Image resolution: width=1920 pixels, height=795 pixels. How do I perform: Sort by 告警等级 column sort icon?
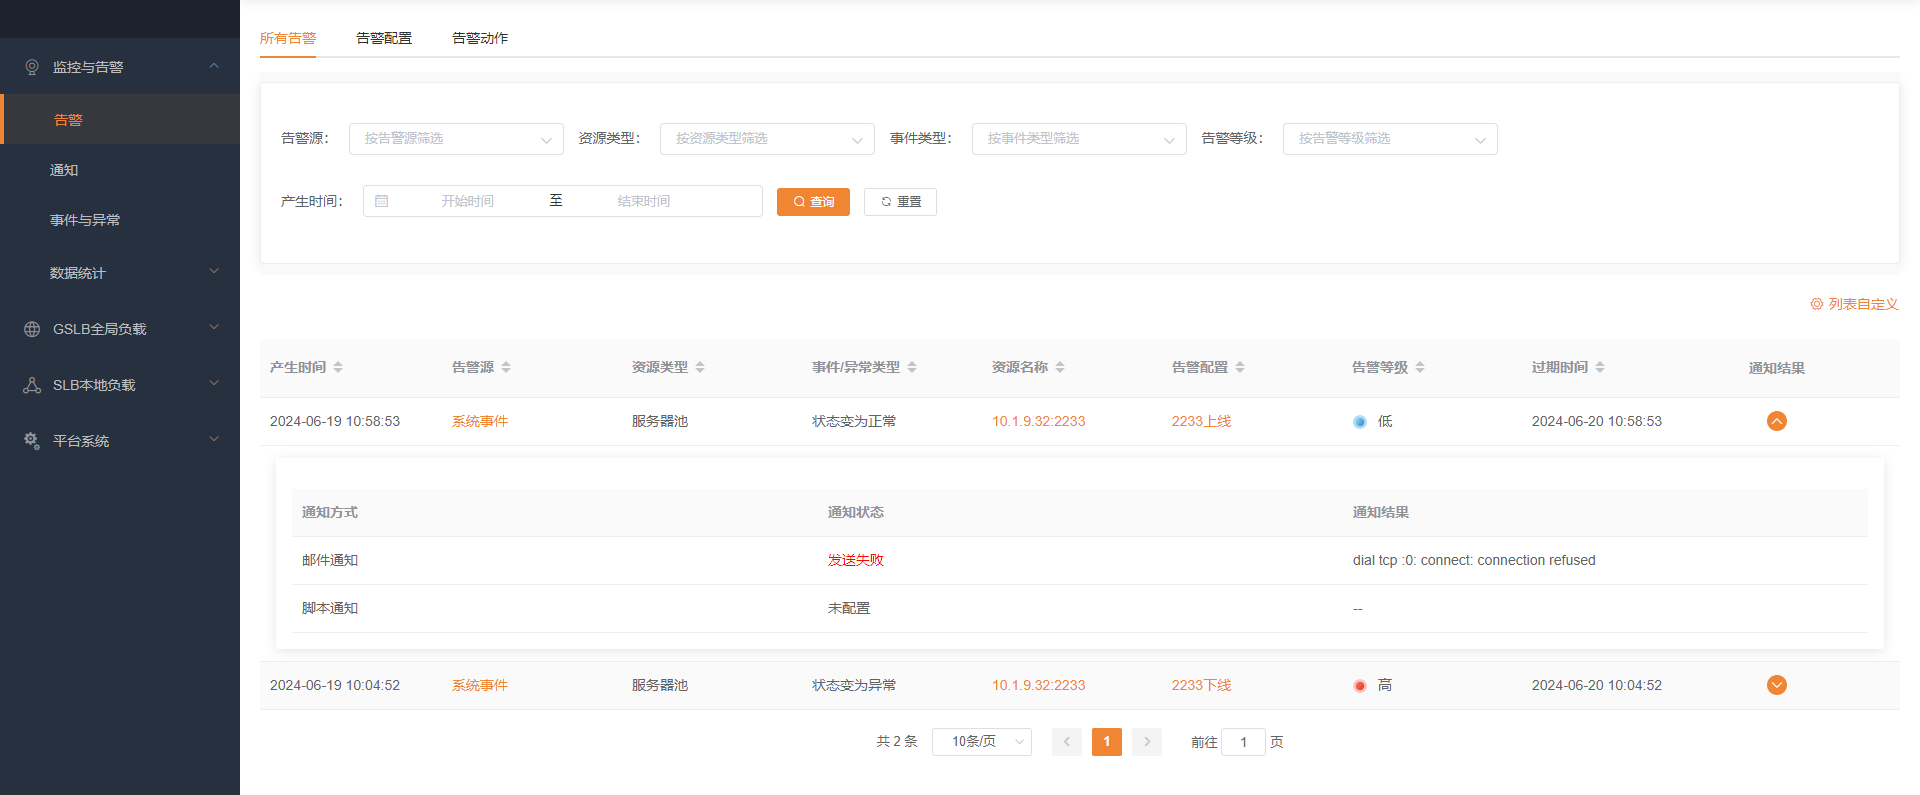[1420, 367]
